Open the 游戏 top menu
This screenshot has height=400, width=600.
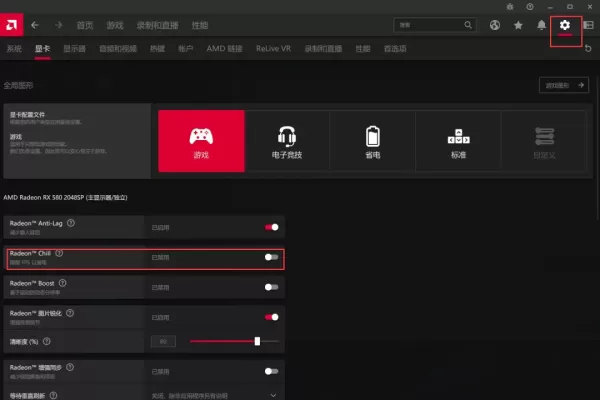pyautogui.click(x=115, y=25)
